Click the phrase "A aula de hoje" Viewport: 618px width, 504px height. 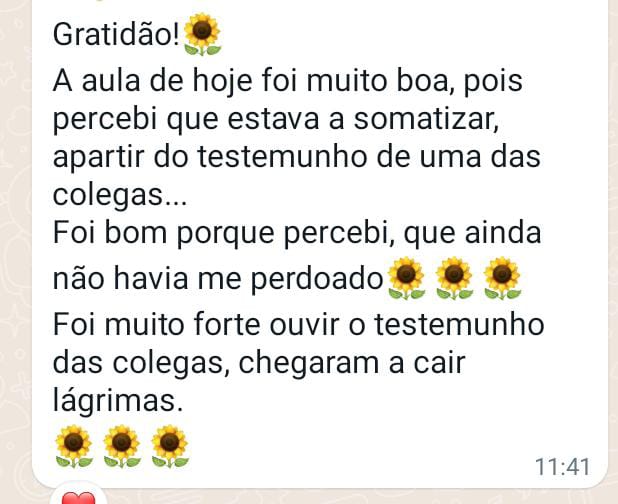pyautogui.click(x=153, y=82)
